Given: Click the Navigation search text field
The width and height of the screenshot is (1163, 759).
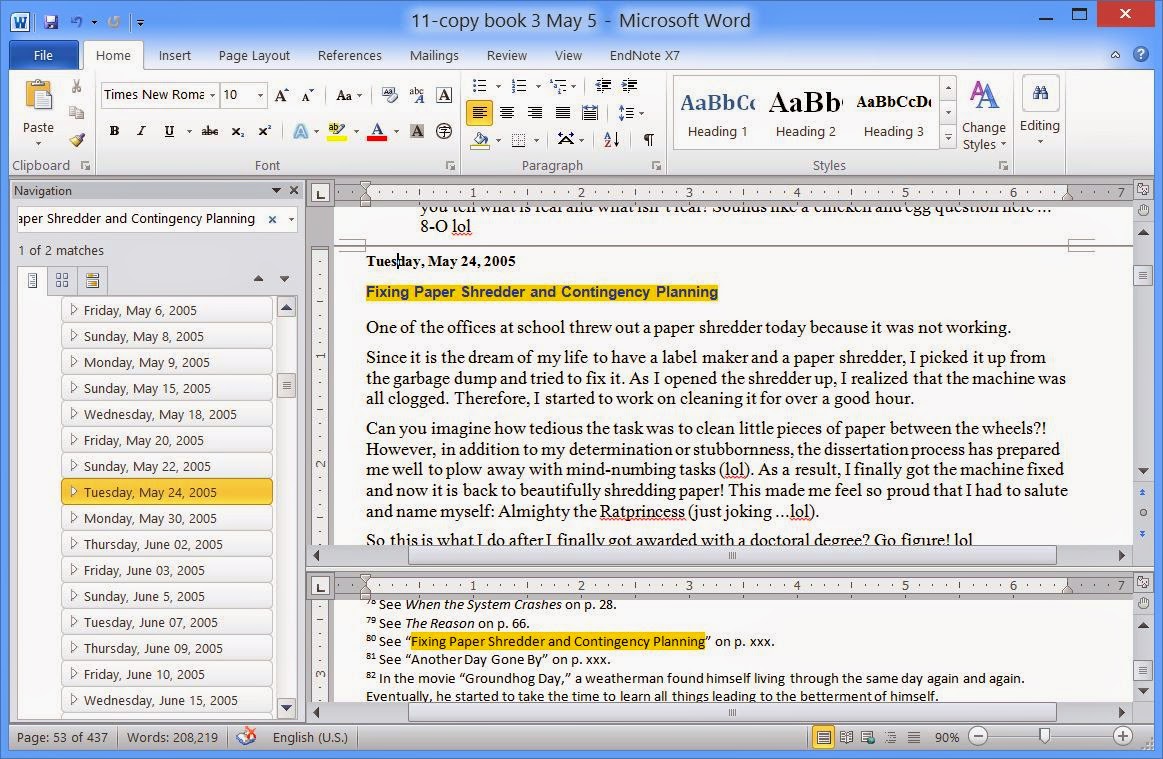Looking at the screenshot, I should point(141,219).
